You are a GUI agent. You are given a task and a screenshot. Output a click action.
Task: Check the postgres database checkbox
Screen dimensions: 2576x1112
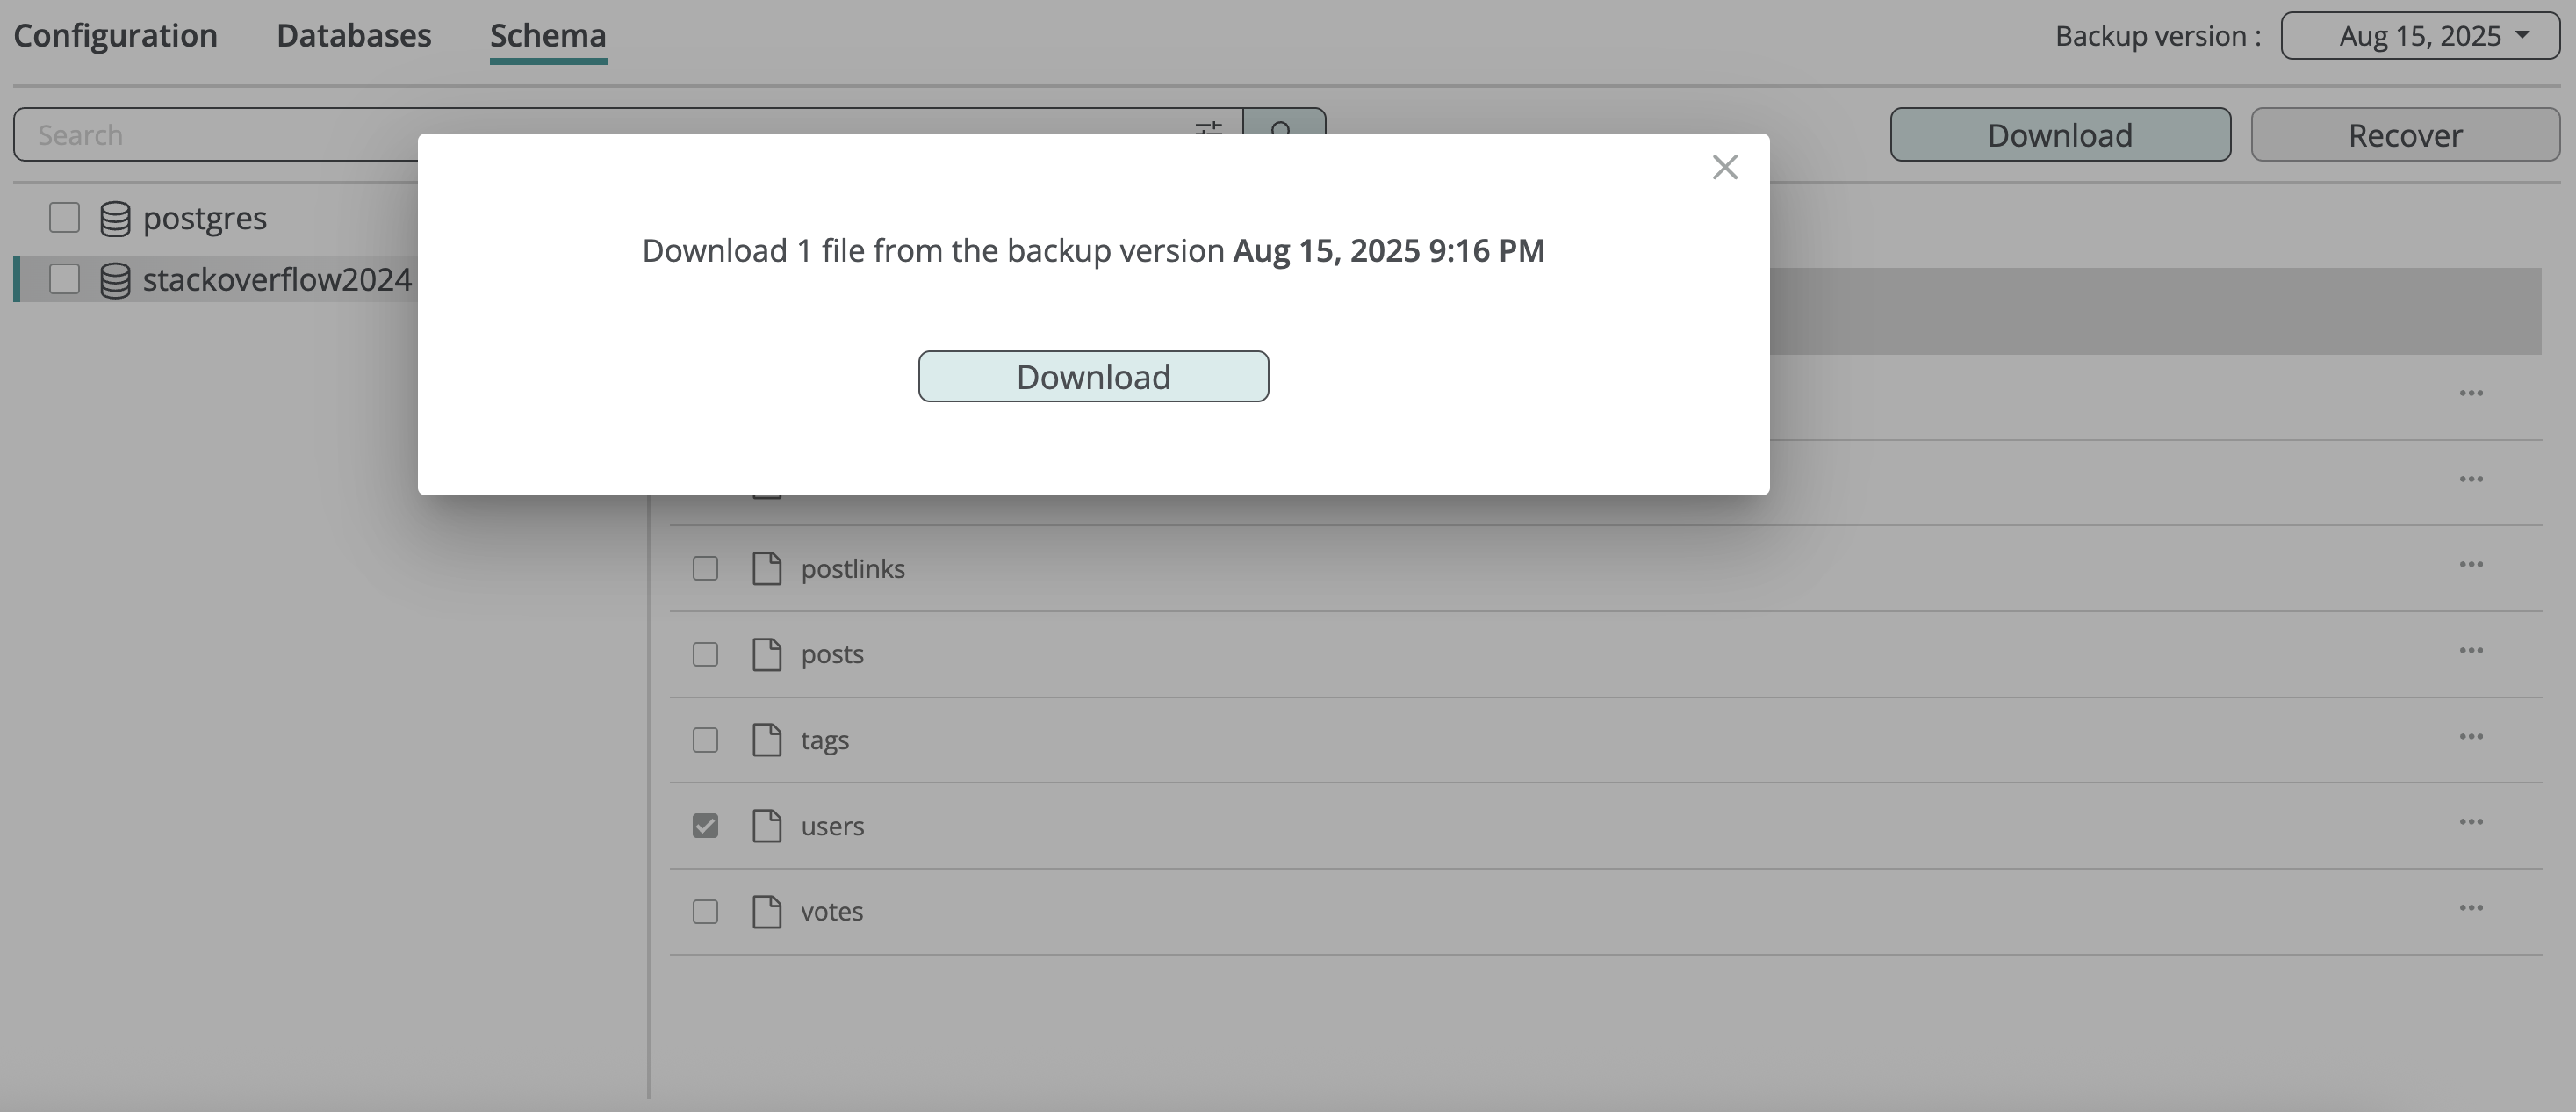[65, 218]
